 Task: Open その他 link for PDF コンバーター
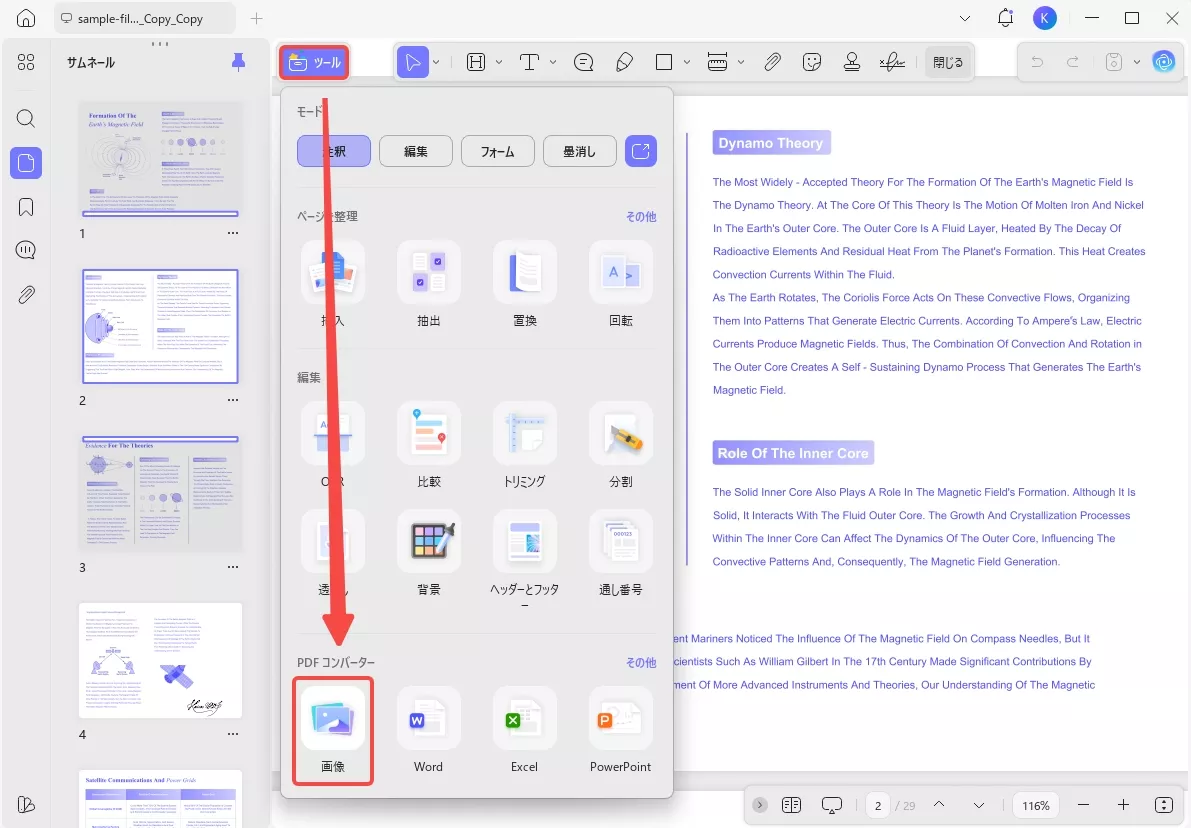(x=641, y=662)
